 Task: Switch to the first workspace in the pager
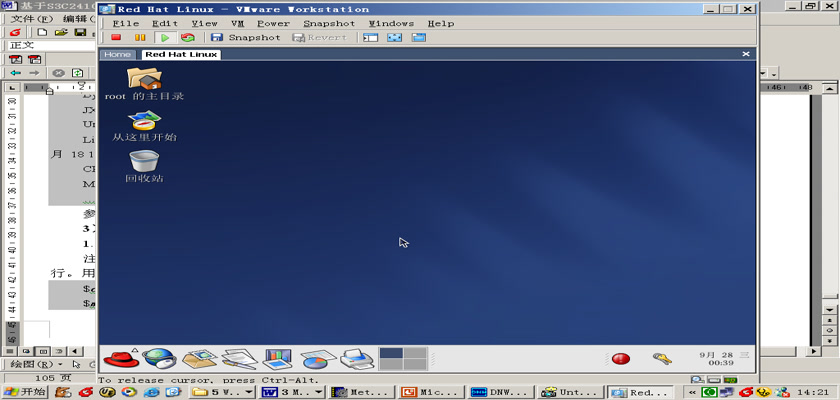tap(391, 353)
